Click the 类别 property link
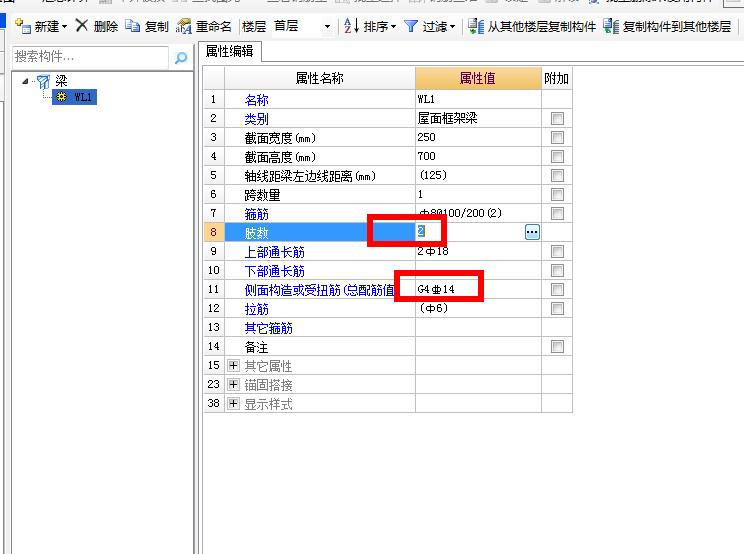The image size is (744, 554). point(257,119)
